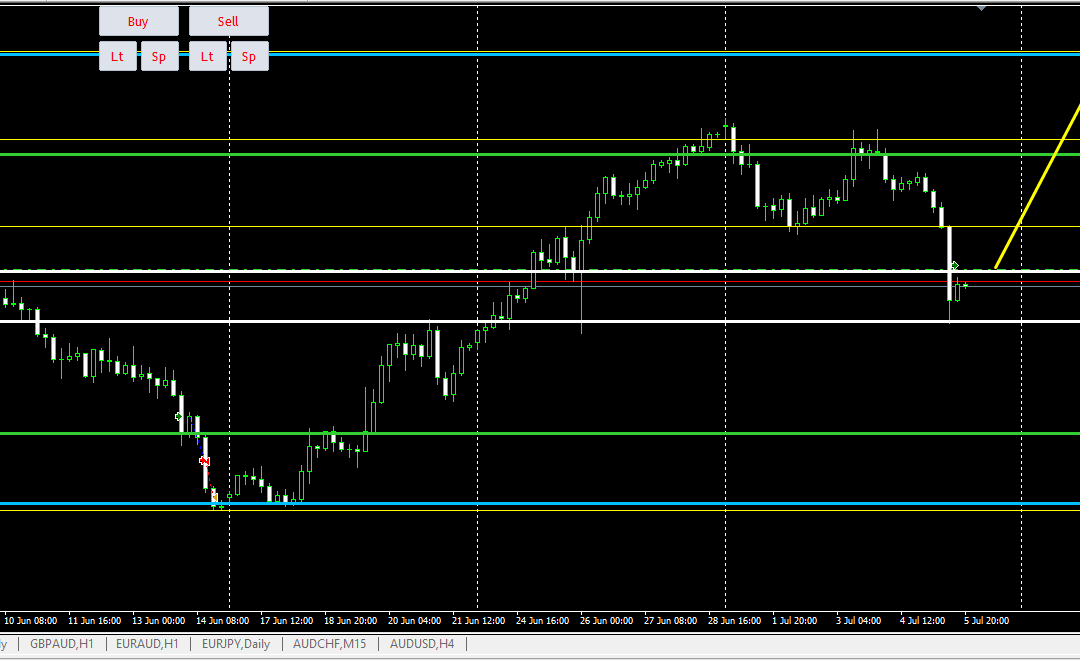Click the 14 Jun 08:00 time axis label
Screen dimensions: 1080x660
(222, 620)
